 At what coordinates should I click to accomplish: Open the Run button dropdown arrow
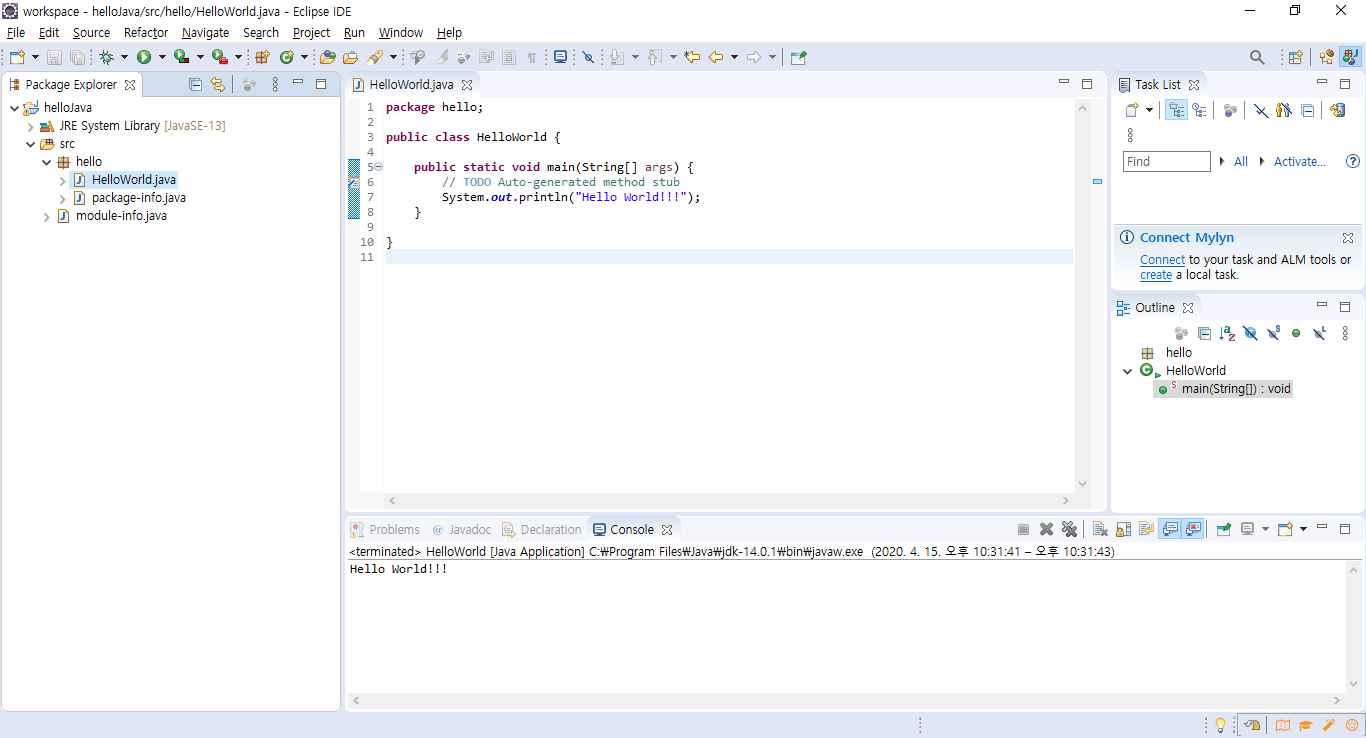click(x=162, y=58)
